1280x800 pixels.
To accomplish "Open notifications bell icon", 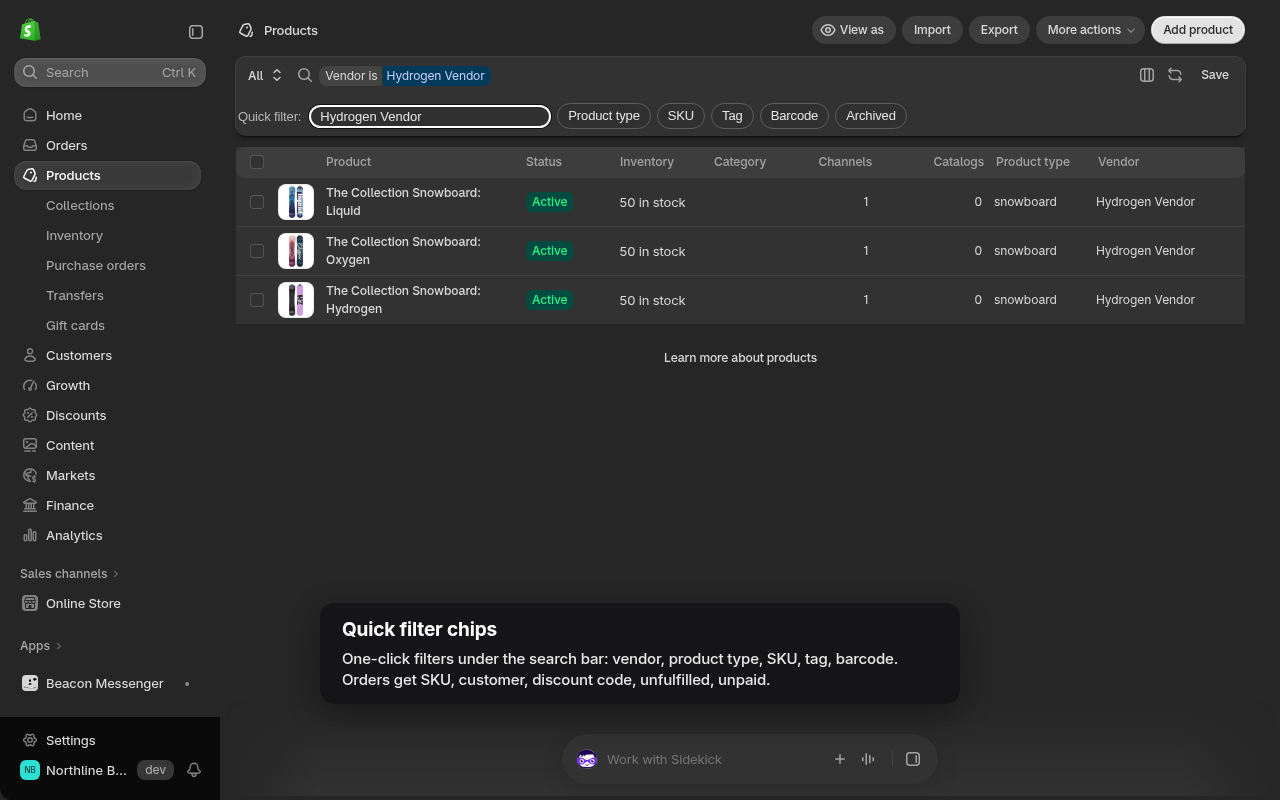I will click(x=194, y=770).
